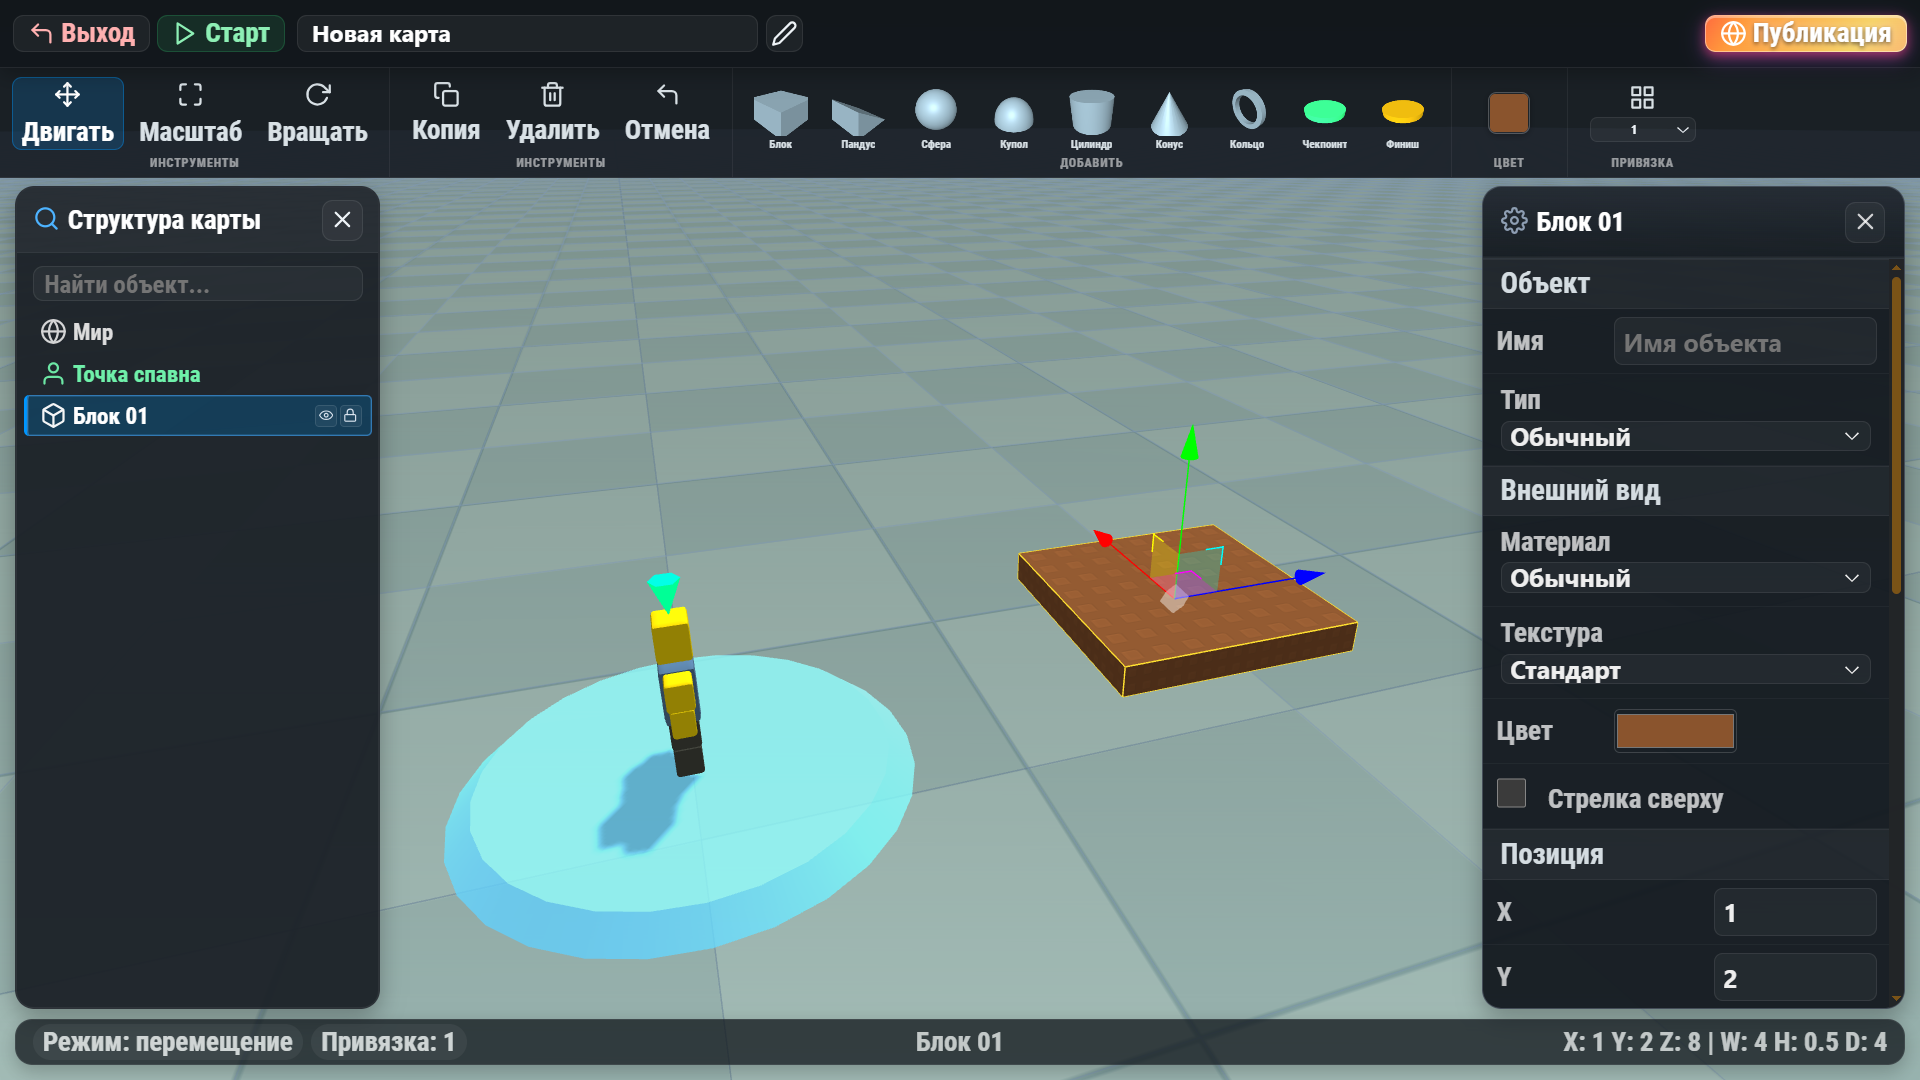Image resolution: width=1920 pixels, height=1080 pixels.
Task: Select Мир in the map structure
Action: click(x=92, y=332)
